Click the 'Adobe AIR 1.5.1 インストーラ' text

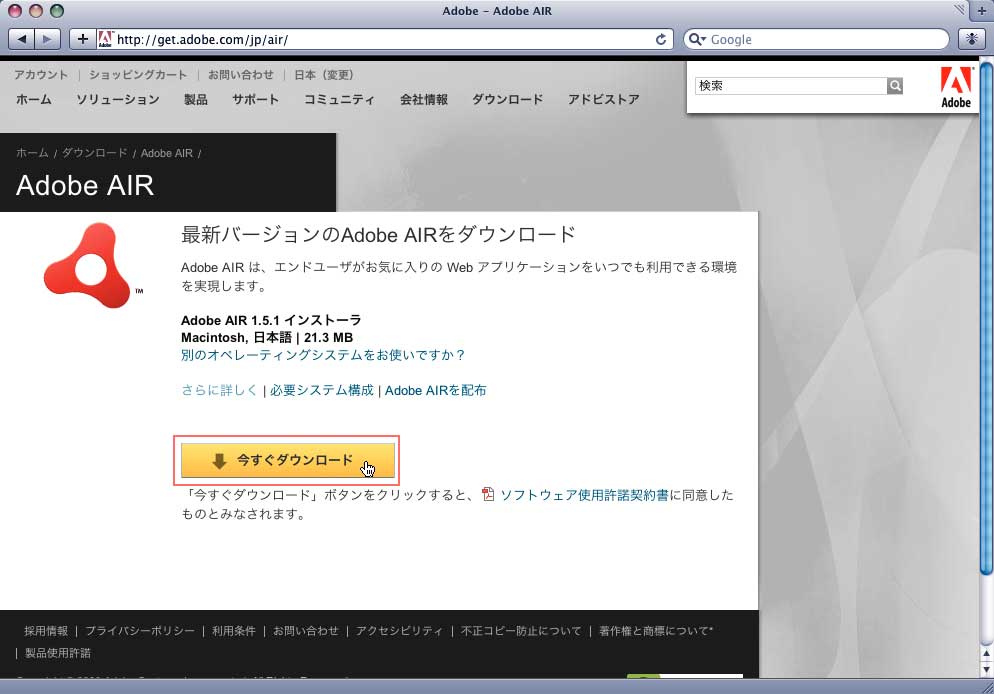point(271,320)
